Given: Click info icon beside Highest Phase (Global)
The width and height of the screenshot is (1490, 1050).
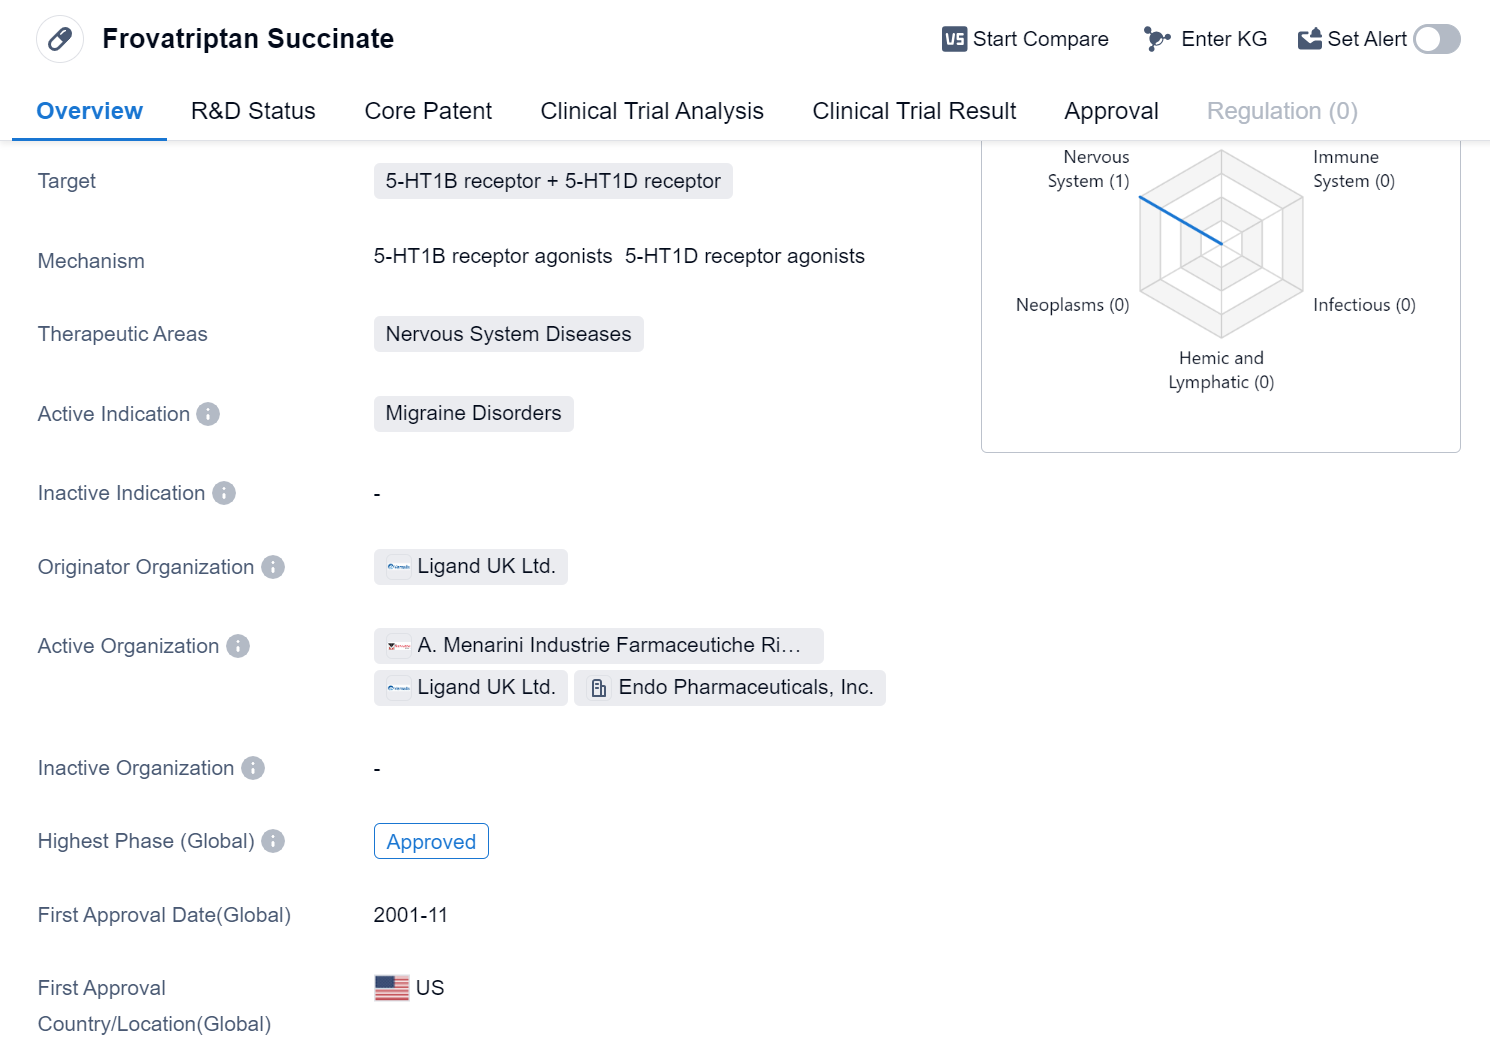Looking at the screenshot, I should point(273,841).
